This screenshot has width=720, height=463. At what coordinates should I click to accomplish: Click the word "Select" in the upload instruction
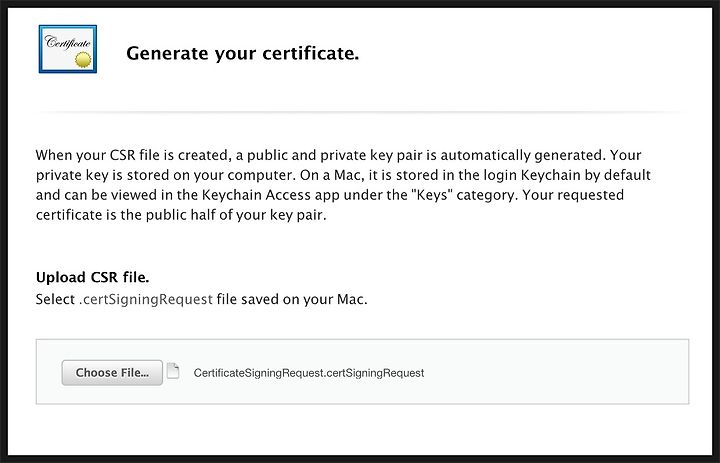tap(55, 299)
